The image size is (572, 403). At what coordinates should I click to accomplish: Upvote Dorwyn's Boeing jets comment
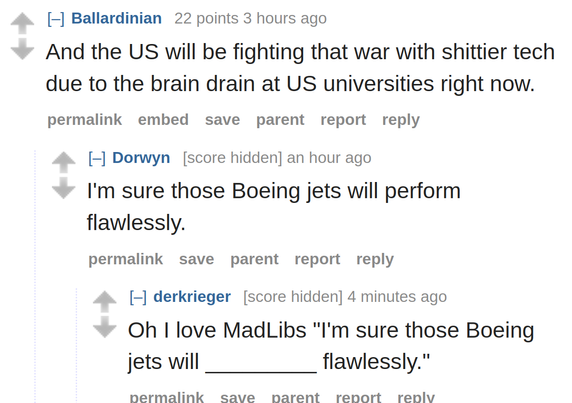(63, 162)
